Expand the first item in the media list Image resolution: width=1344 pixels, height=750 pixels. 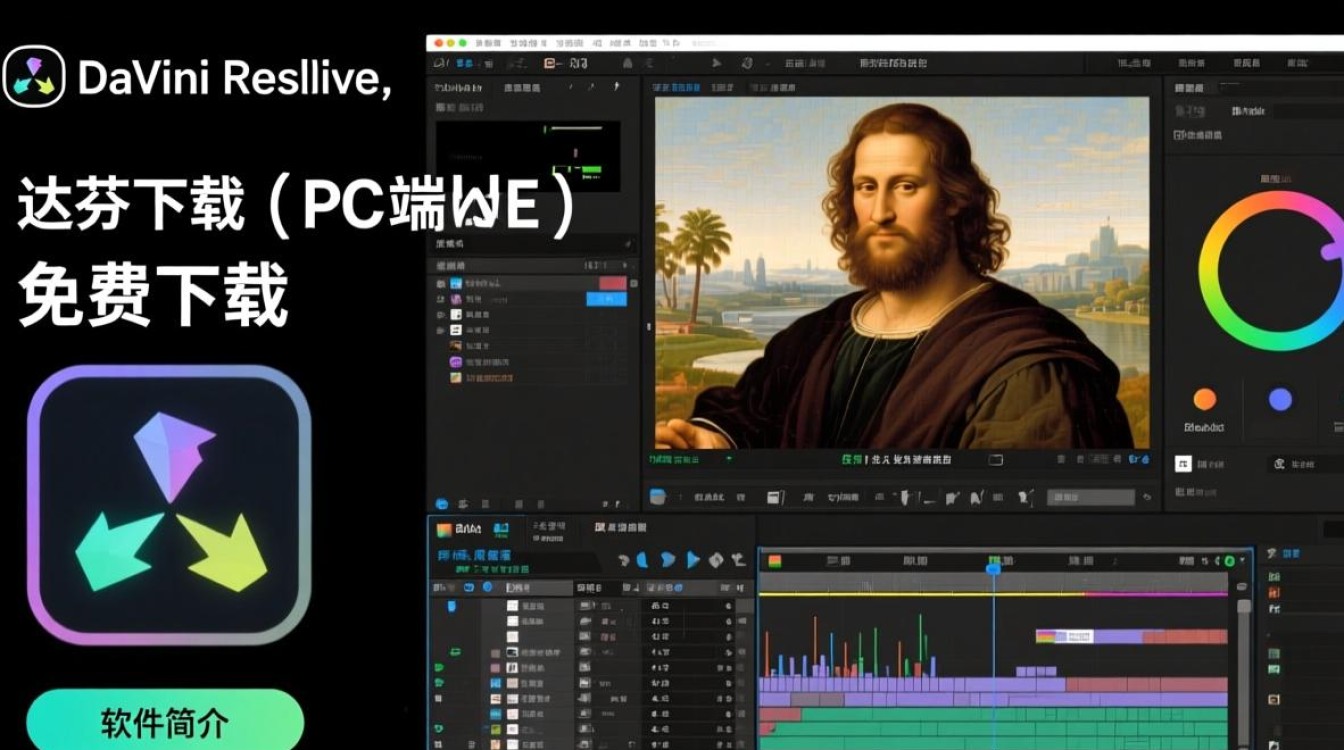click(441, 284)
